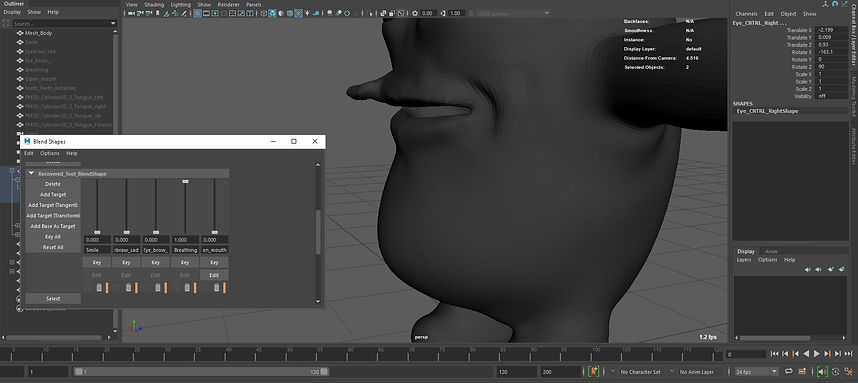The image size is (858, 383).
Task: Toggle the loop playback icon
Action: point(789,372)
